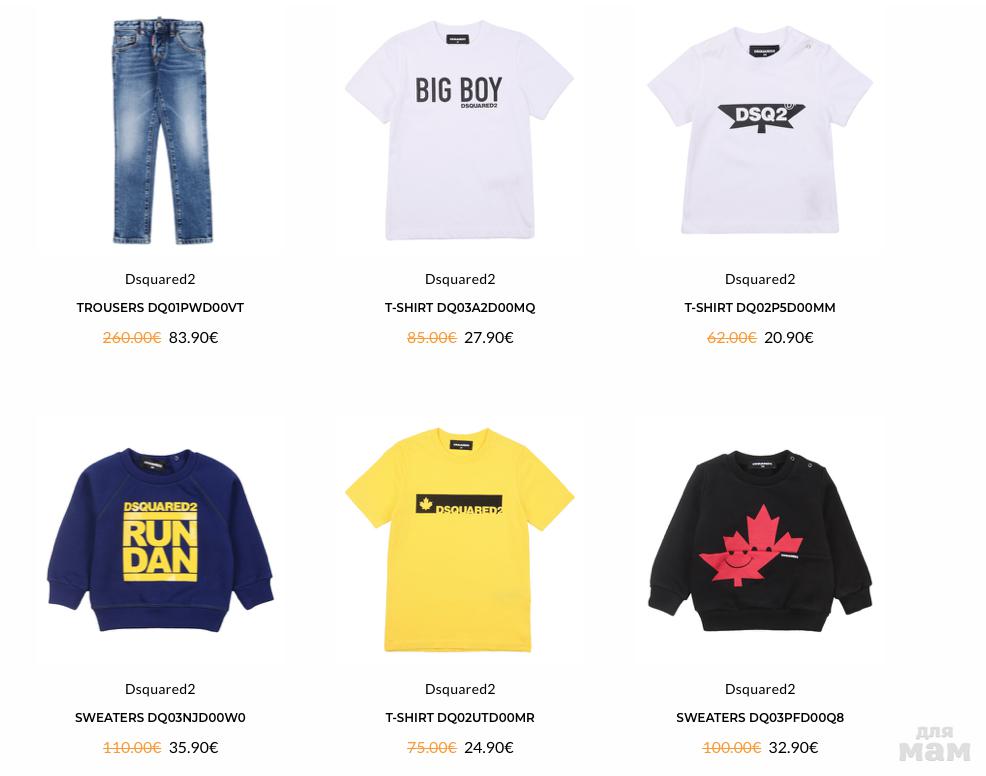Open the DSQ2 logo white t-shirt image
The width and height of the screenshot is (986, 776).
(760, 130)
